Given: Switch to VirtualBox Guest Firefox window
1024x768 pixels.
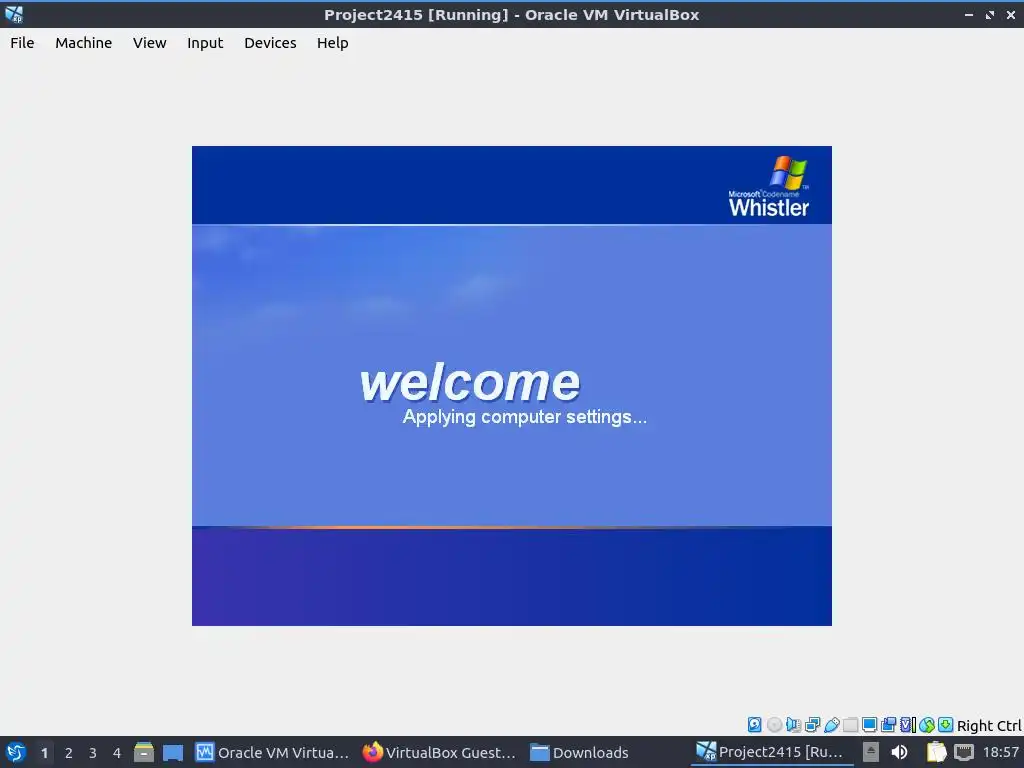Looking at the screenshot, I should [440, 752].
